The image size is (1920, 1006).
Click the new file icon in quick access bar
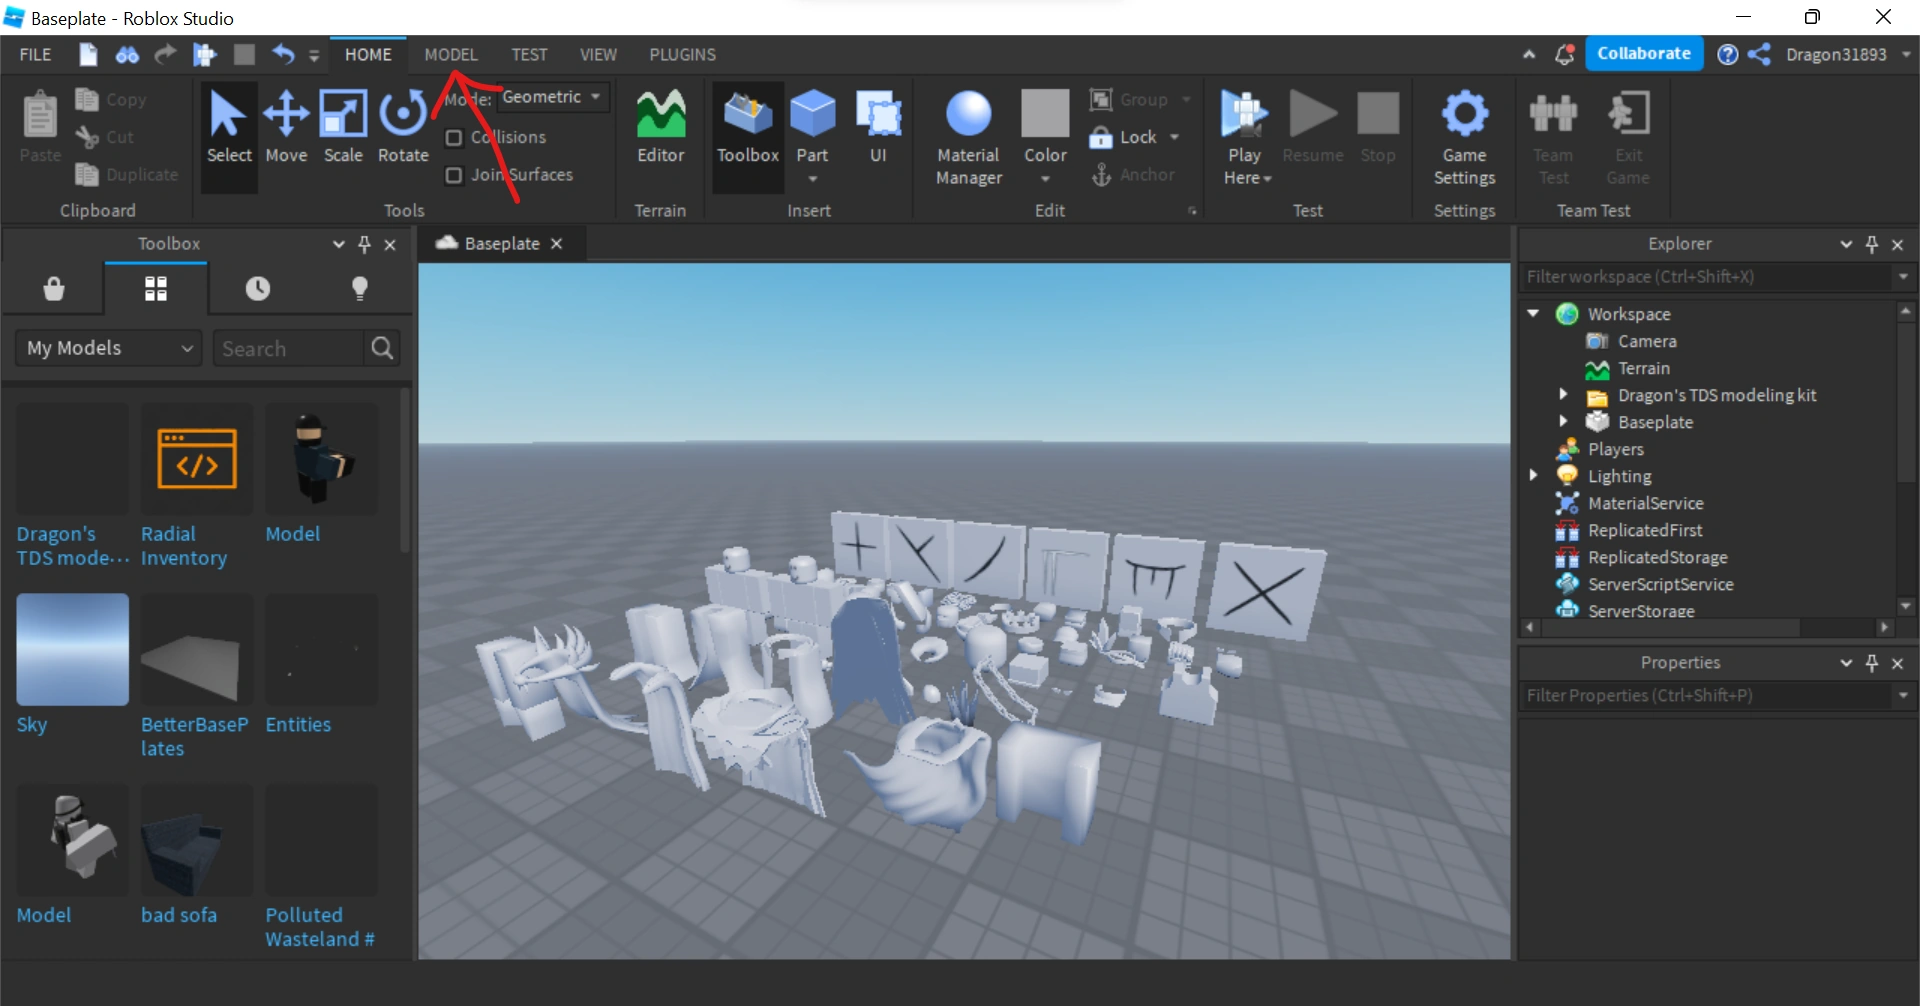pyautogui.click(x=88, y=54)
